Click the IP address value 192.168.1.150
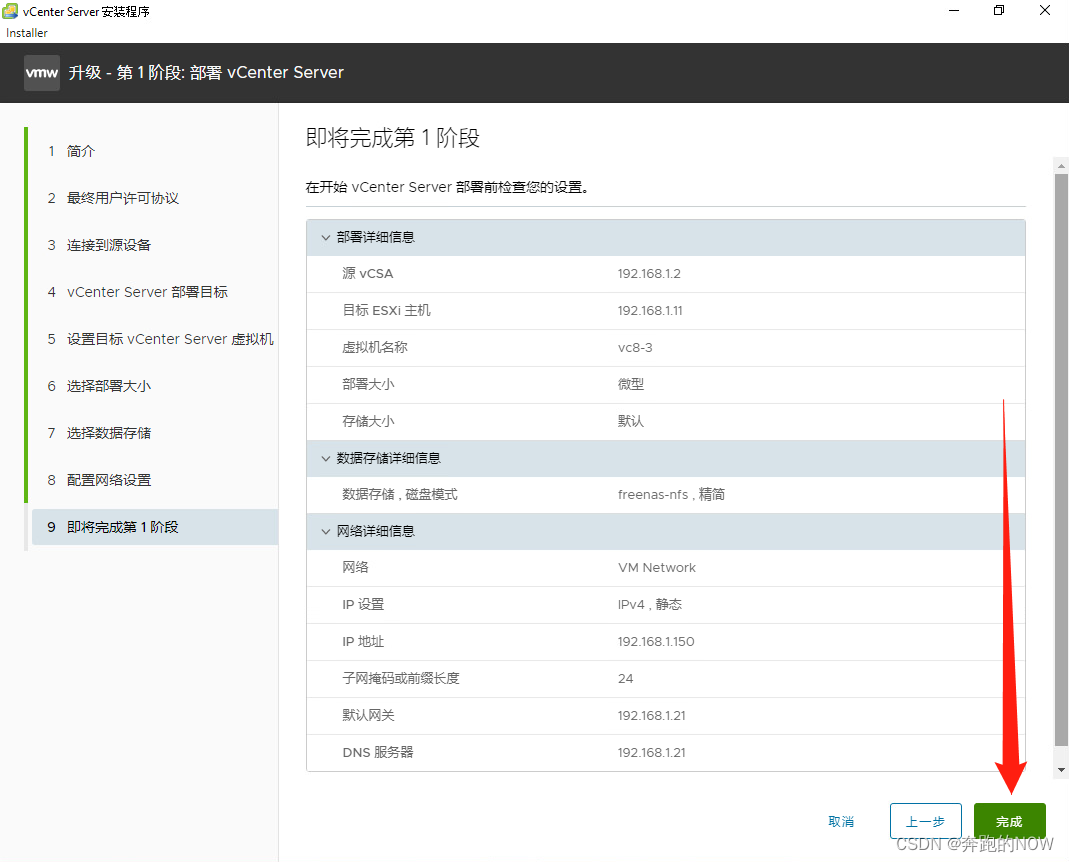 pyautogui.click(x=656, y=642)
